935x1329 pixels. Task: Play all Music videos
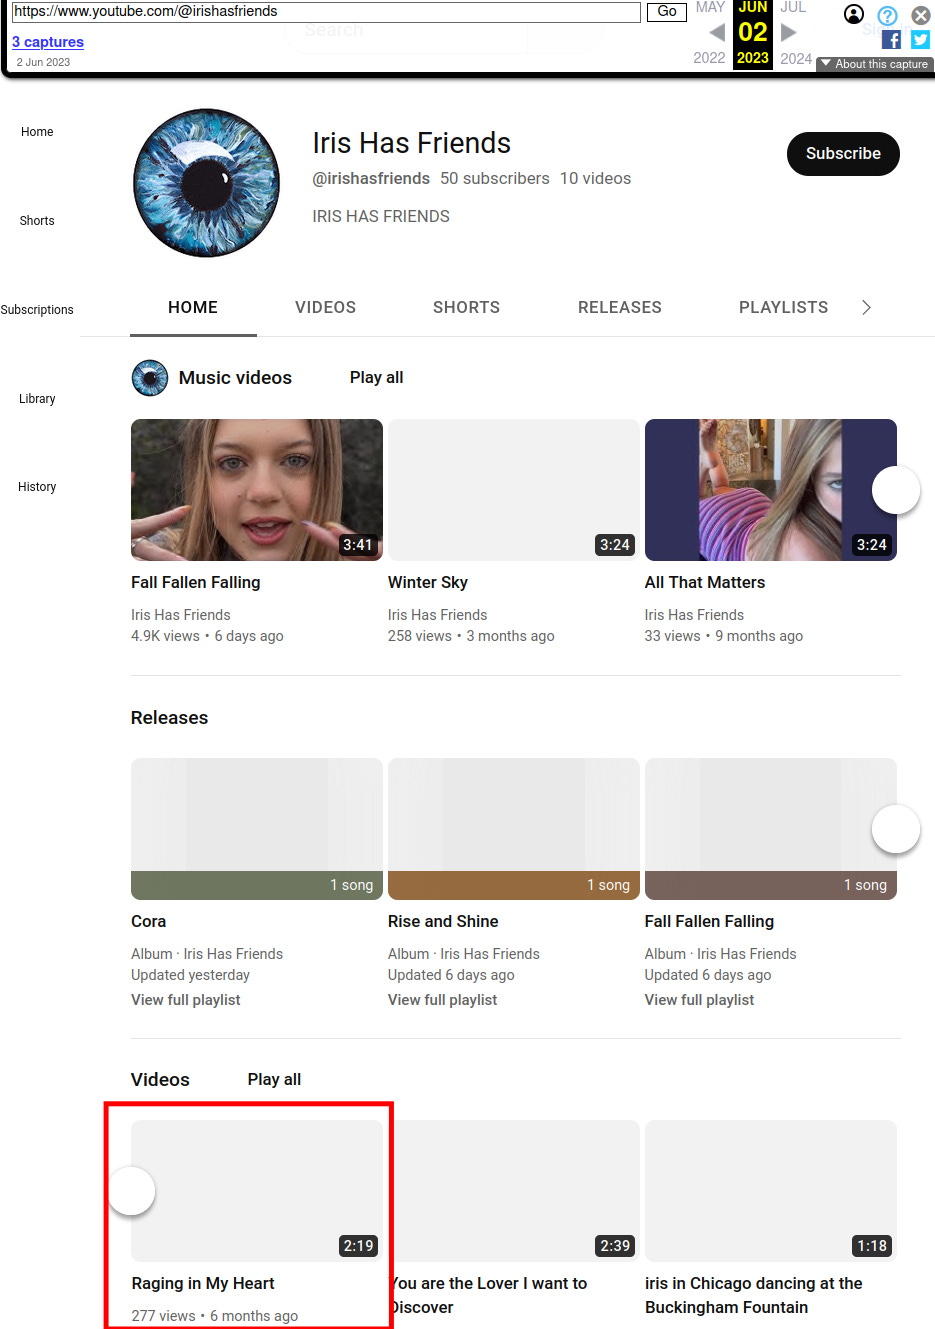click(377, 378)
